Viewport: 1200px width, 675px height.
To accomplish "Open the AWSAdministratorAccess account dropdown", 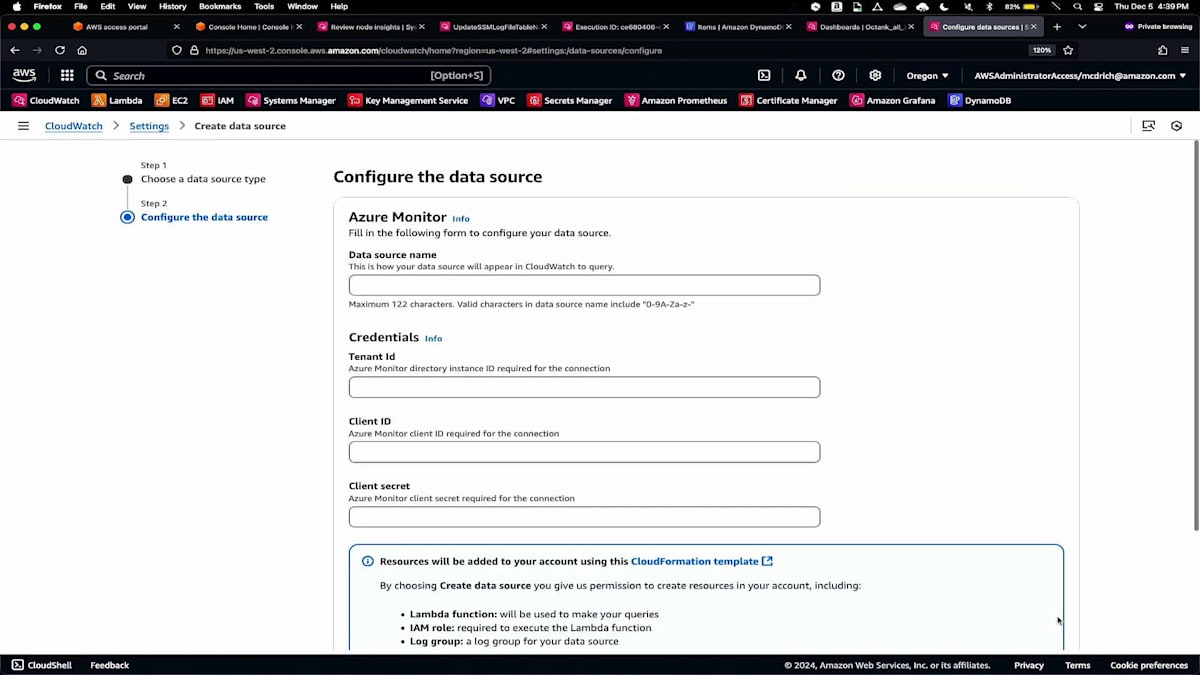I will tap(1079, 75).
